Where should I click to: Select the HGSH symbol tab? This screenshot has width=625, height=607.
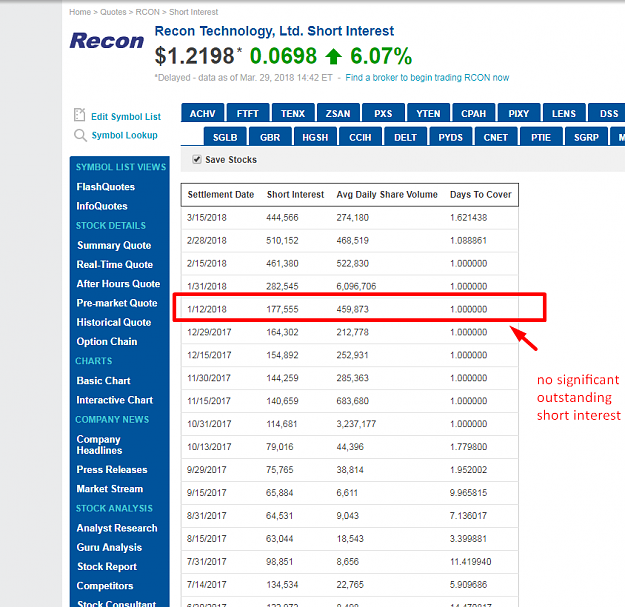(315, 137)
